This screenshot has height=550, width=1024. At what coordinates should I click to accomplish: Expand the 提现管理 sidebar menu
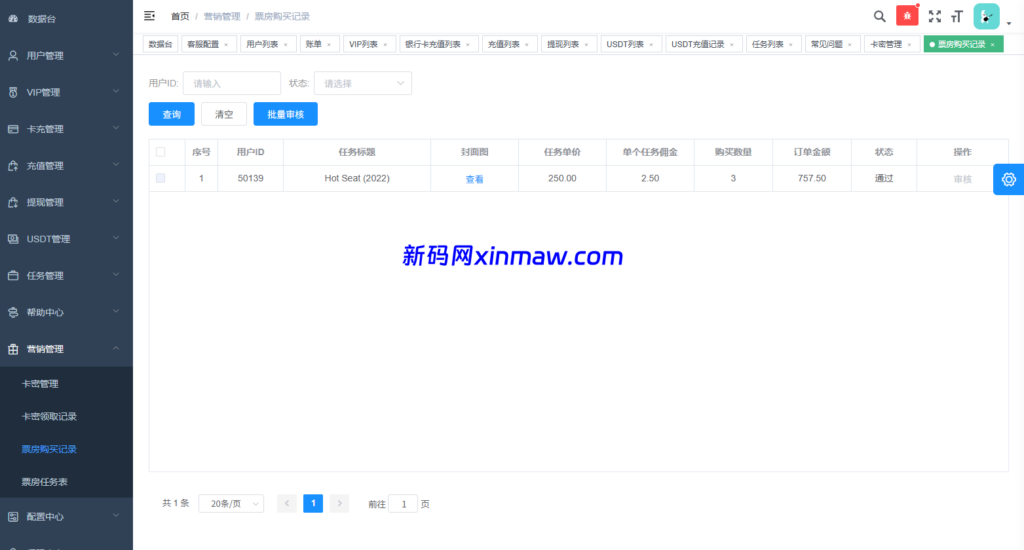point(116,201)
